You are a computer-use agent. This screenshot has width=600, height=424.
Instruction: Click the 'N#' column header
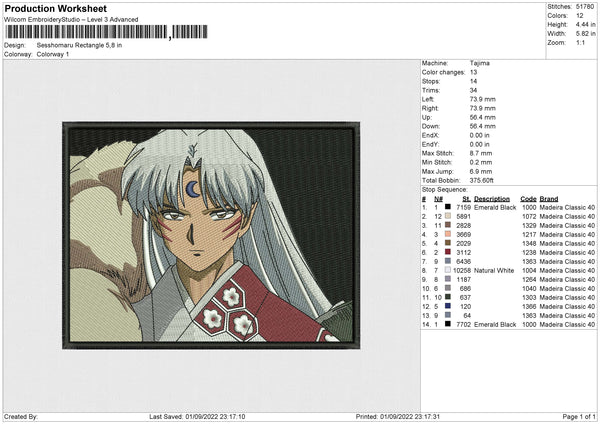[x=438, y=199]
